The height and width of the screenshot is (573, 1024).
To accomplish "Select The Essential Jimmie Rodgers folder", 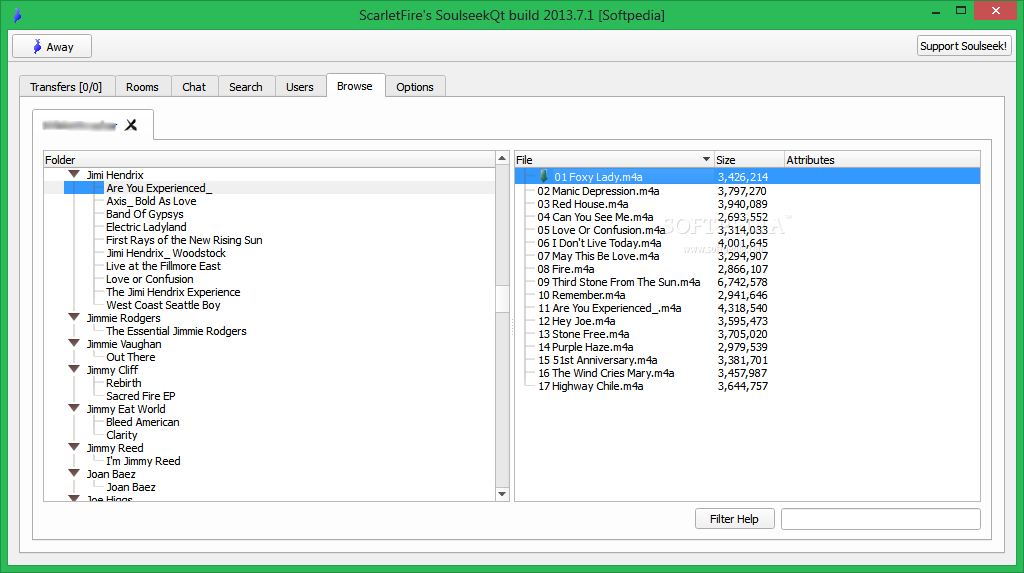I will point(176,331).
